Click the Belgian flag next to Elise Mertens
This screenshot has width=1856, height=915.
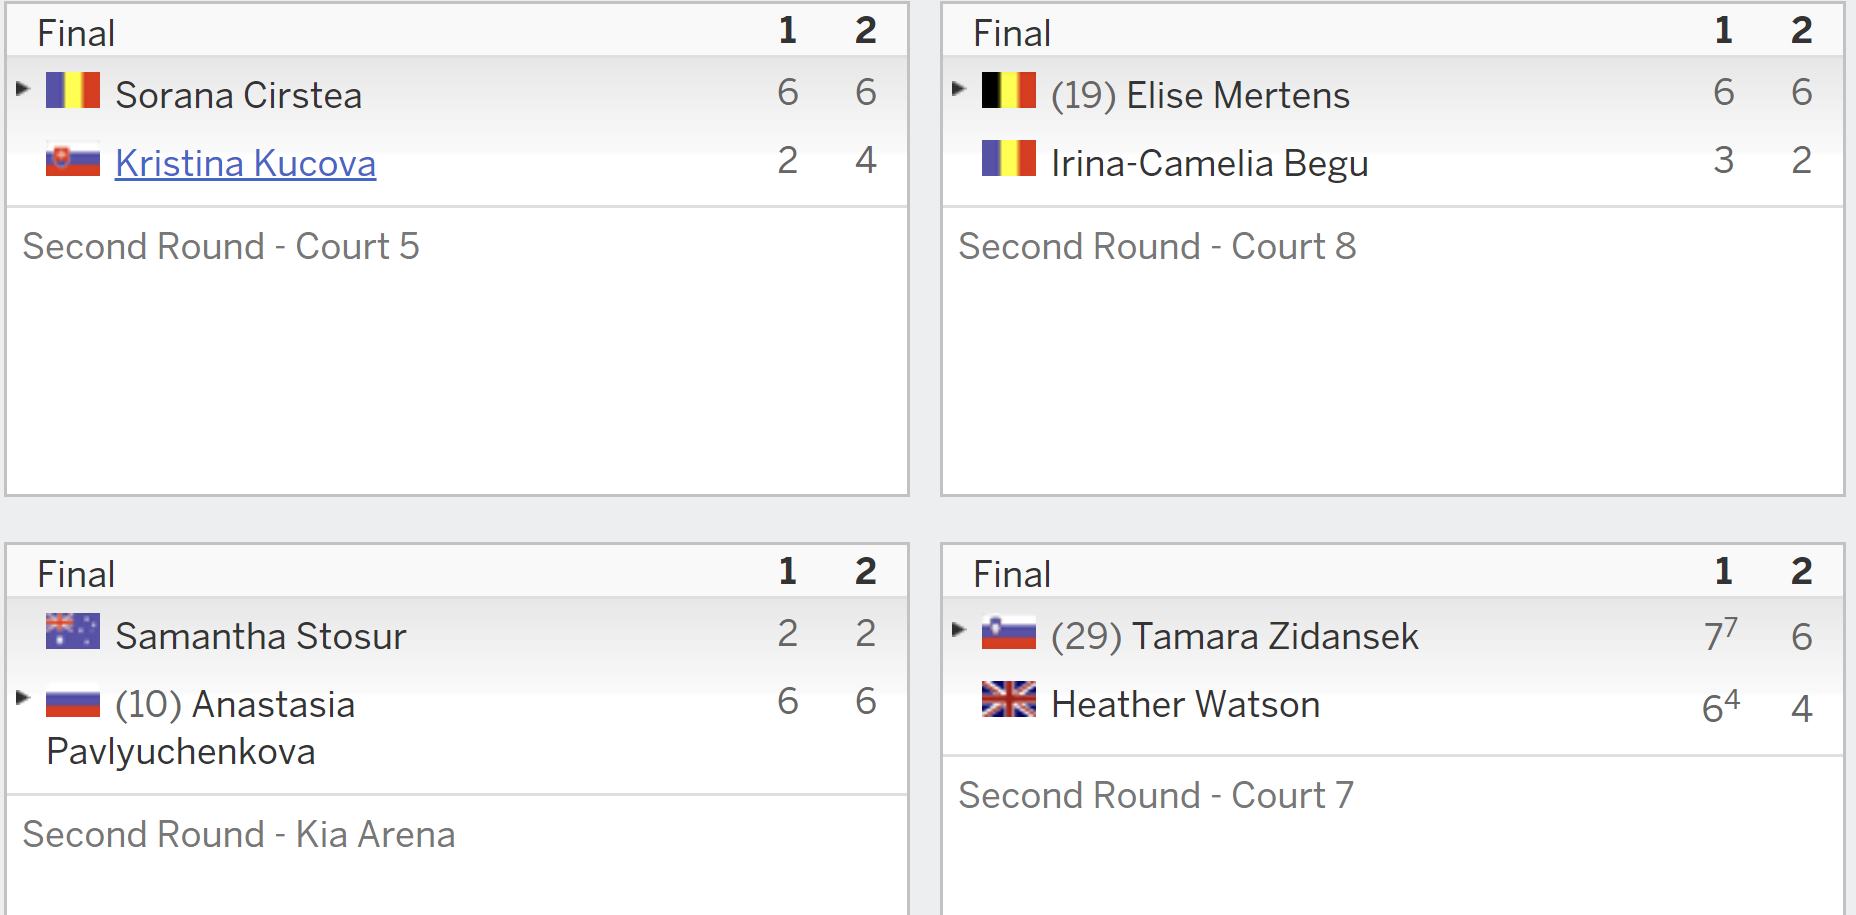[1009, 90]
